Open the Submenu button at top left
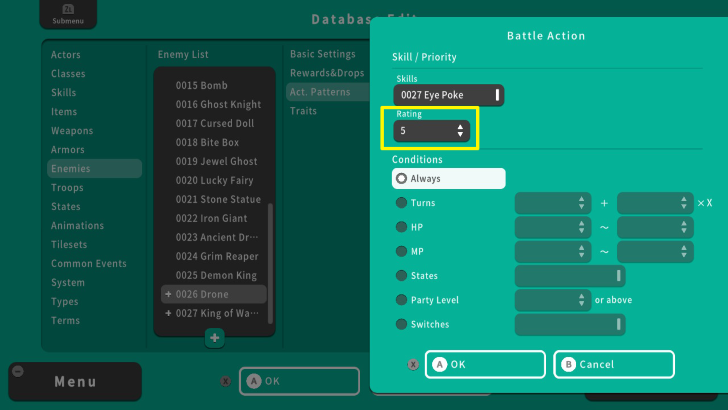 (x=68, y=14)
